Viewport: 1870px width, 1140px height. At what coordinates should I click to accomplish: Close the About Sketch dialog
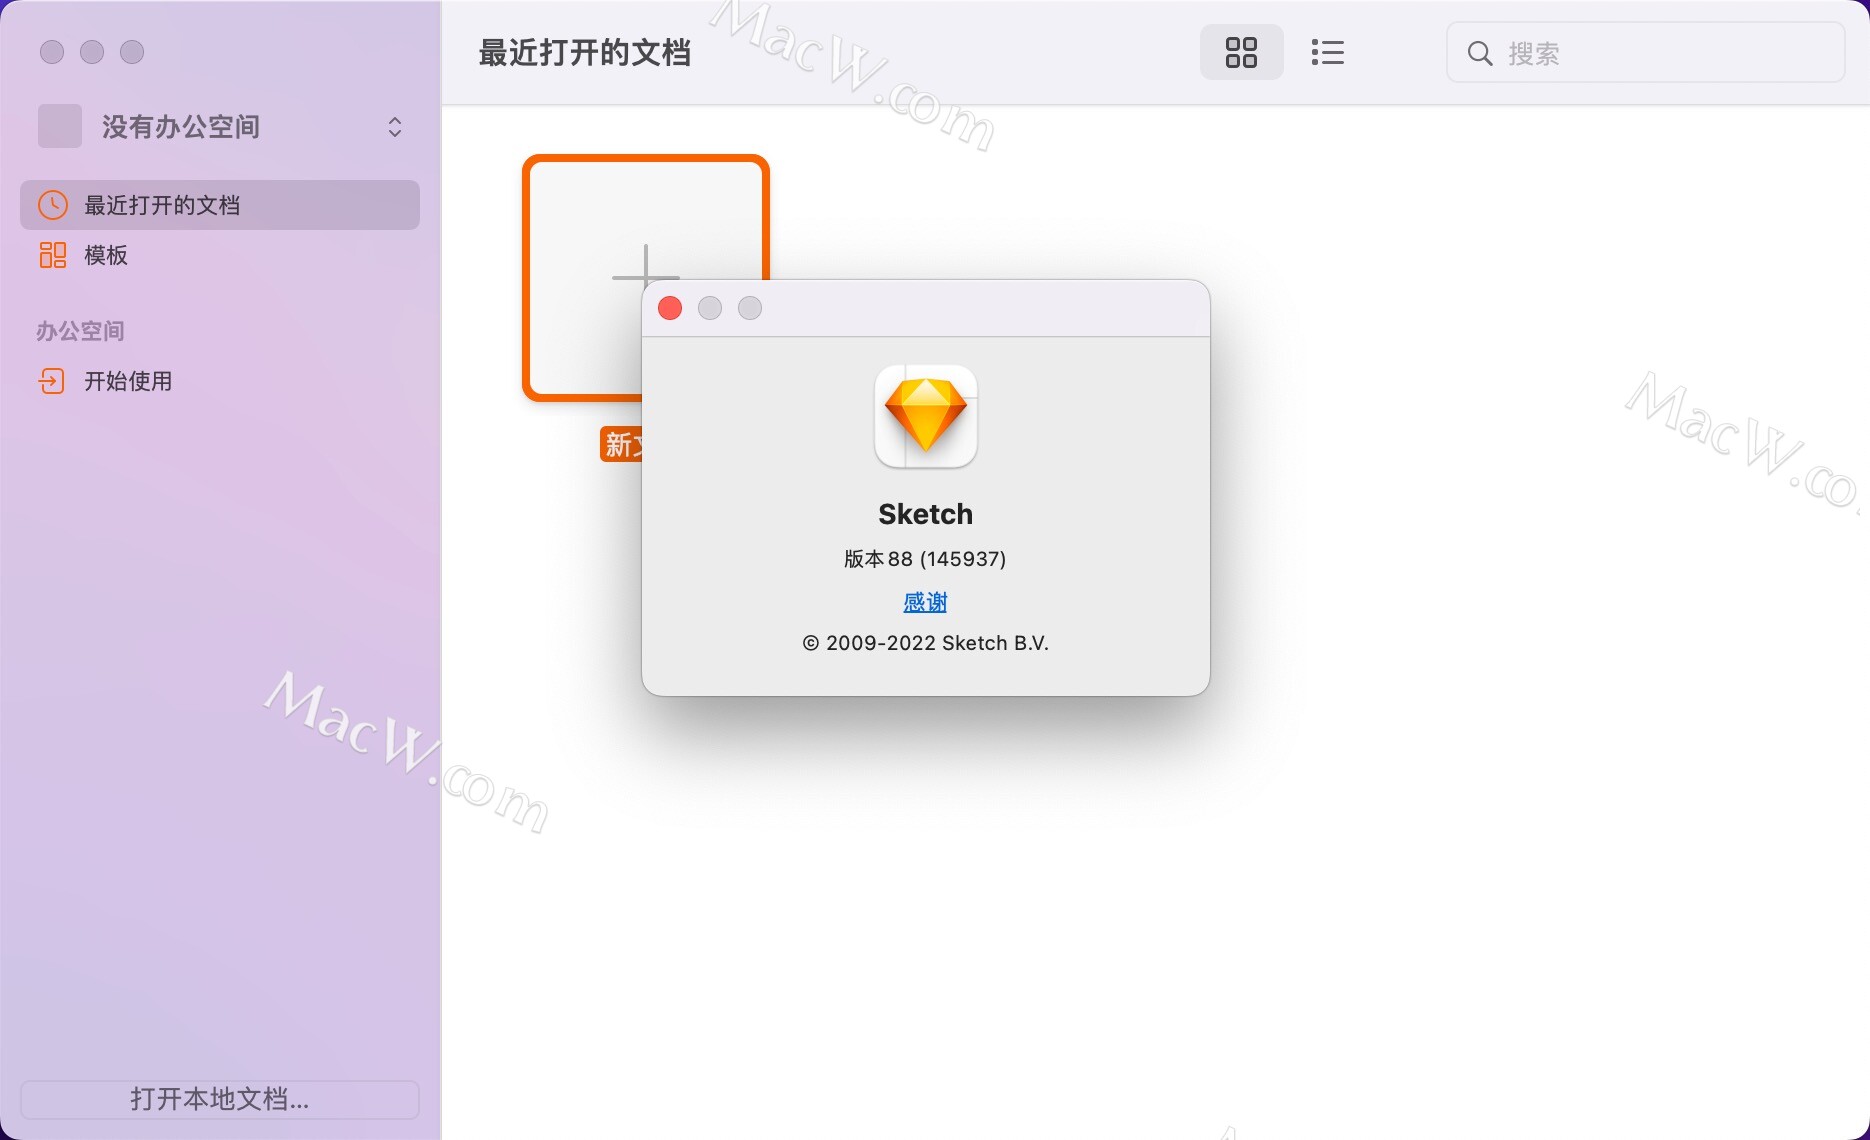tap(670, 308)
